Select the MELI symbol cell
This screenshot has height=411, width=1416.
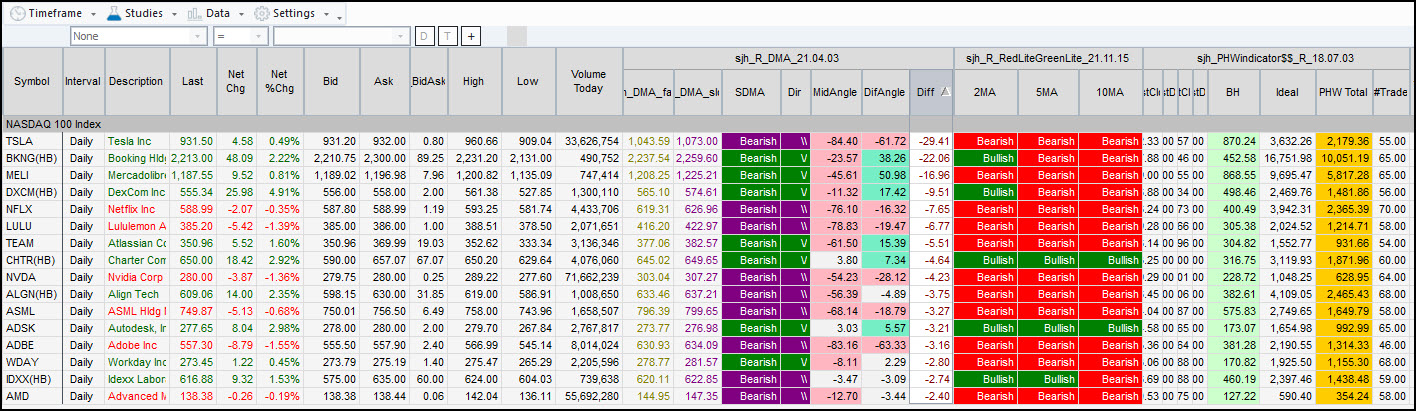pos(32,174)
